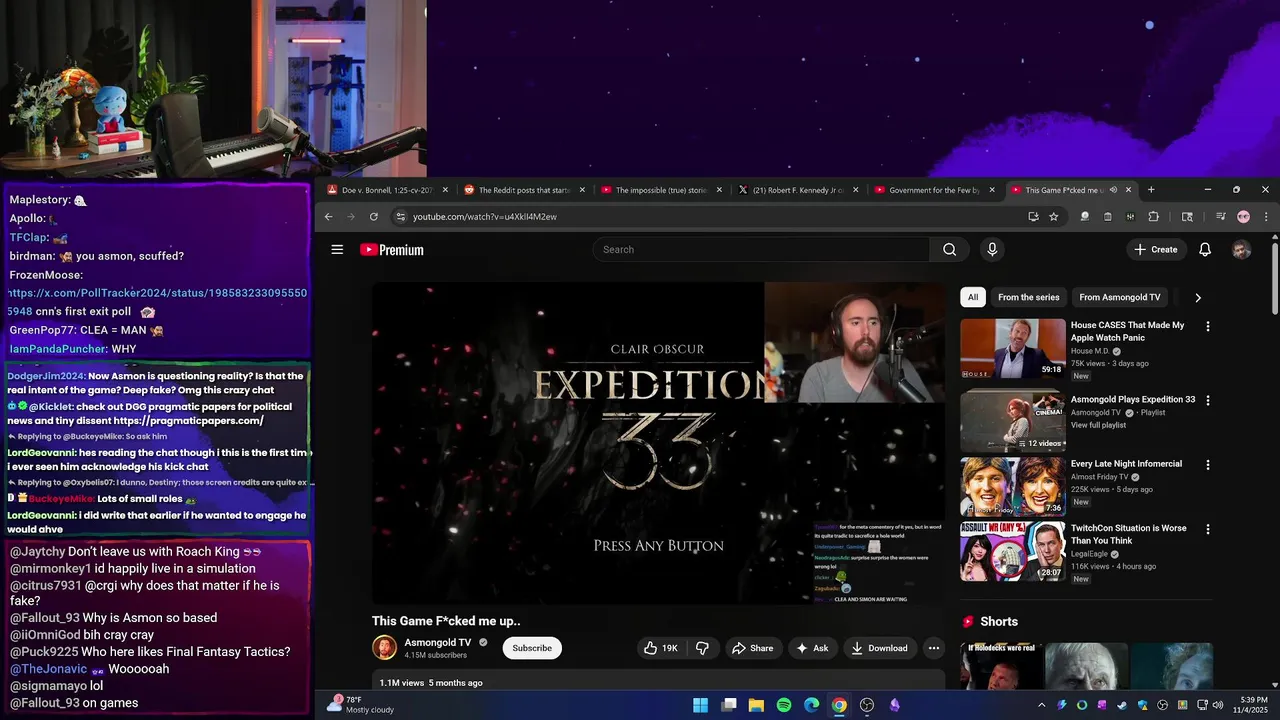Bookmark this page with the star
The width and height of the screenshot is (1280, 720).
(1054, 217)
